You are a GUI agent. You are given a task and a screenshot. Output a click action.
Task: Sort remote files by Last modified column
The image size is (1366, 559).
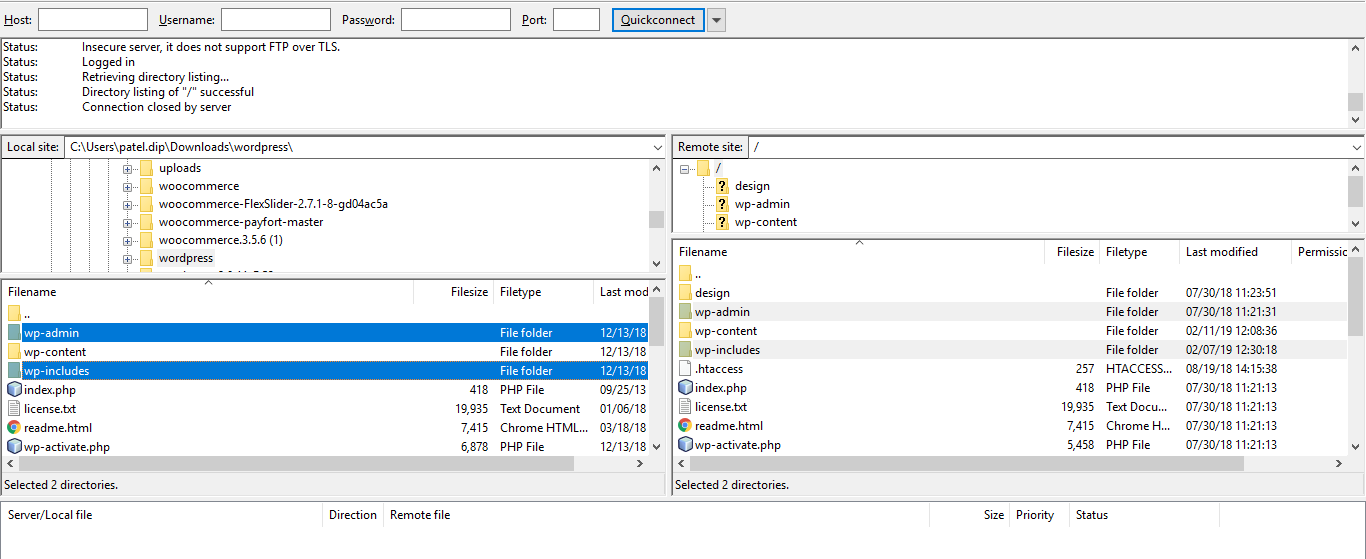pos(1235,252)
